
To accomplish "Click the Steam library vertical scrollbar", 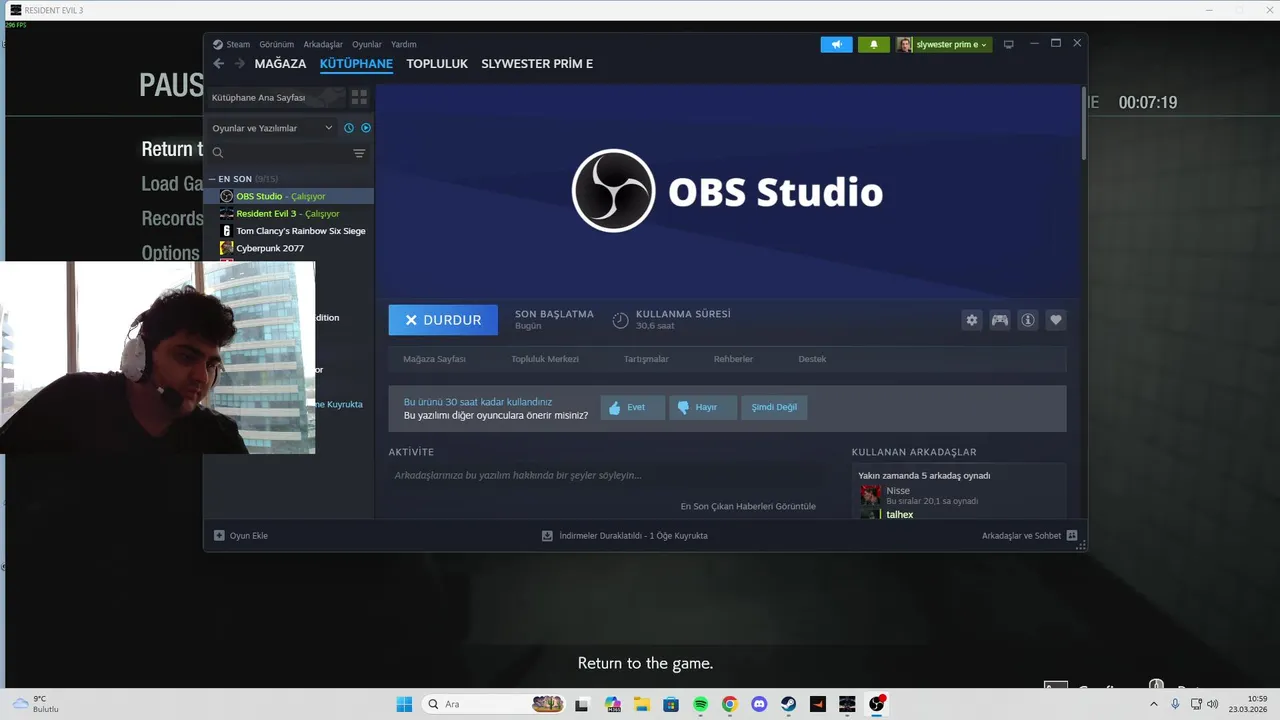I will [x=1083, y=123].
